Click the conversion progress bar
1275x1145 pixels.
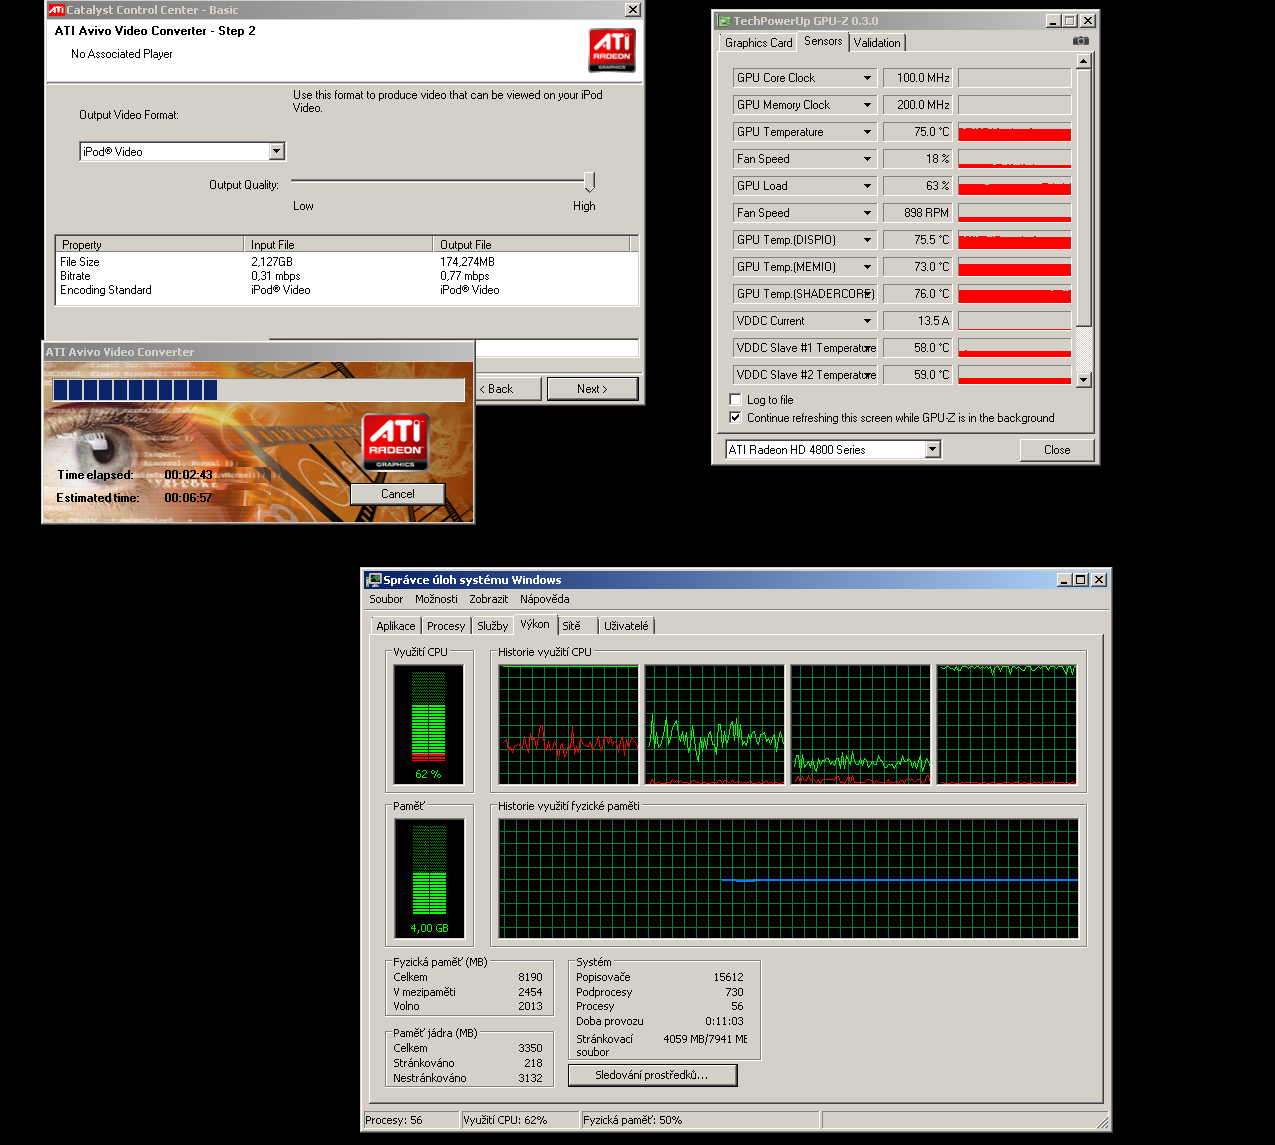(x=259, y=390)
